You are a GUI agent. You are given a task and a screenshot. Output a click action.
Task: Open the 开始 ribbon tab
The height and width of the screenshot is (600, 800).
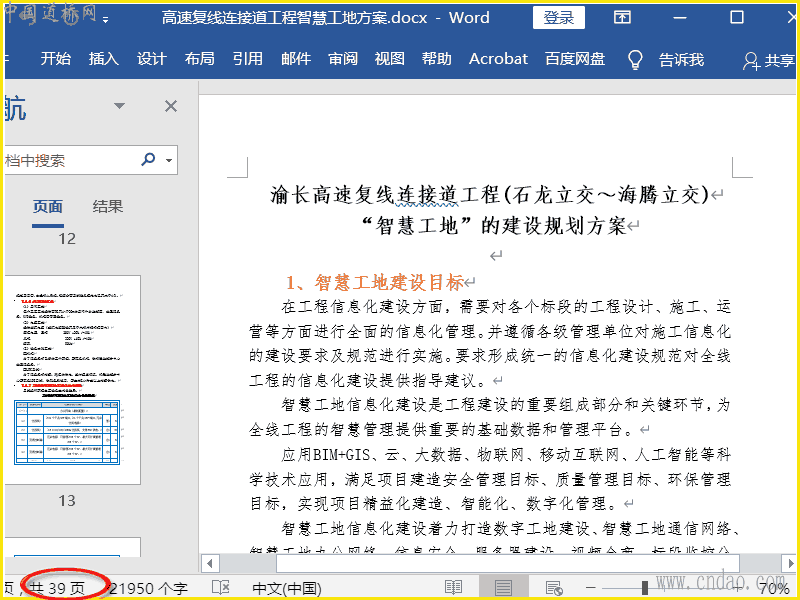56,59
